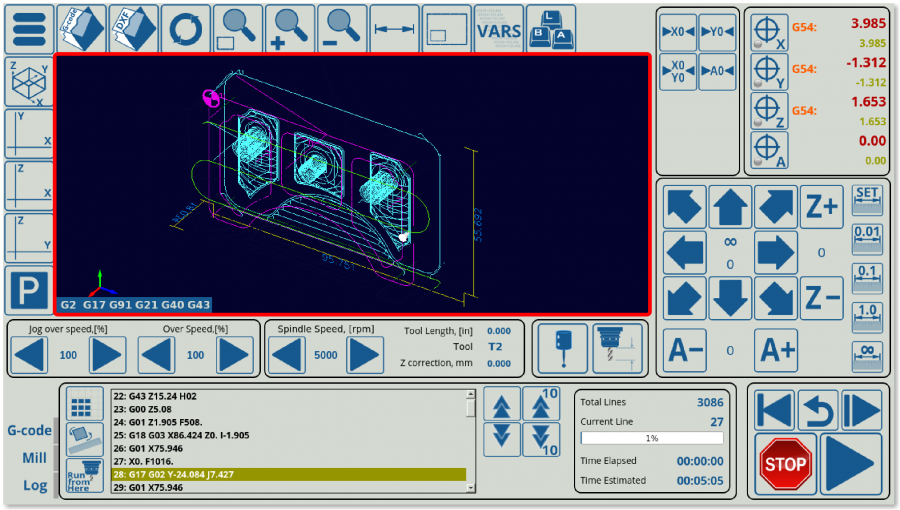The width and height of the screenshot is (900, 510).
Task: Jog the A axis positive with A+
Action: [x=776, y=351]
